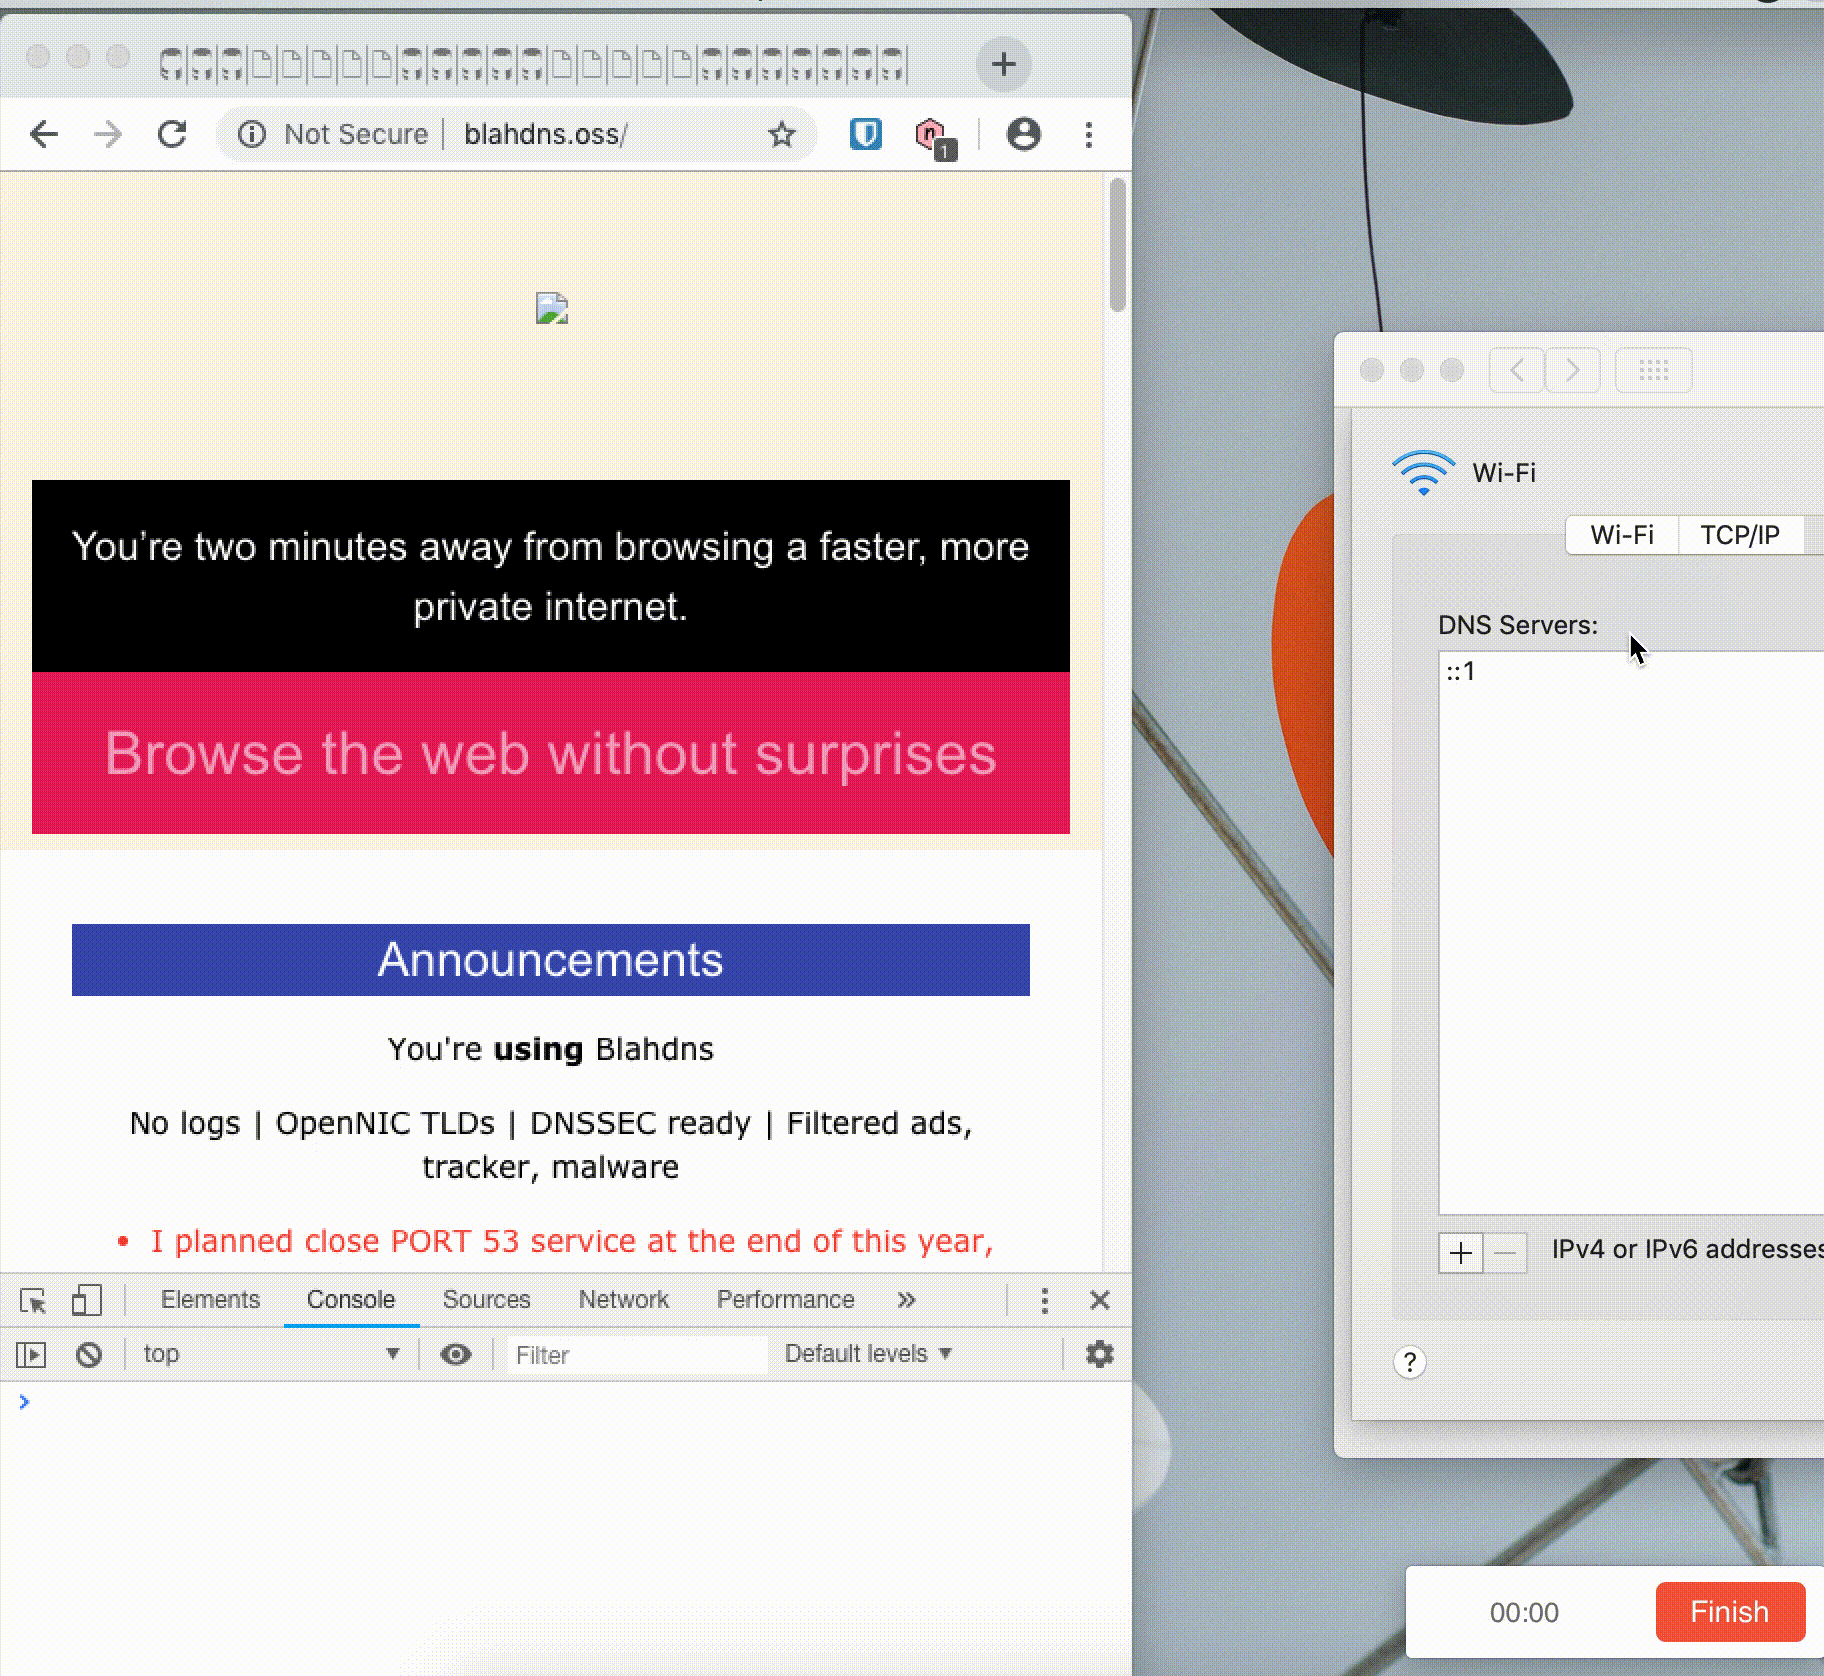Open the Bitwarden shield extension icon
The image size is (1824, 1676).
click(x=865, y=134)
